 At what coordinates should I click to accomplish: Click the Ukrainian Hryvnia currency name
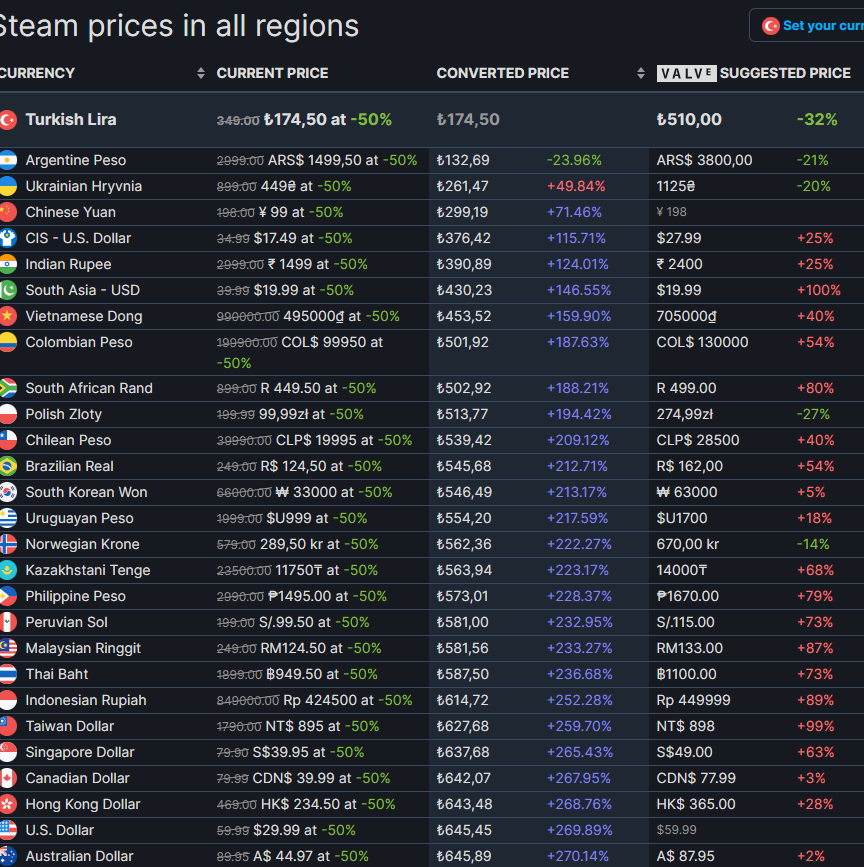tap(83, 186)
